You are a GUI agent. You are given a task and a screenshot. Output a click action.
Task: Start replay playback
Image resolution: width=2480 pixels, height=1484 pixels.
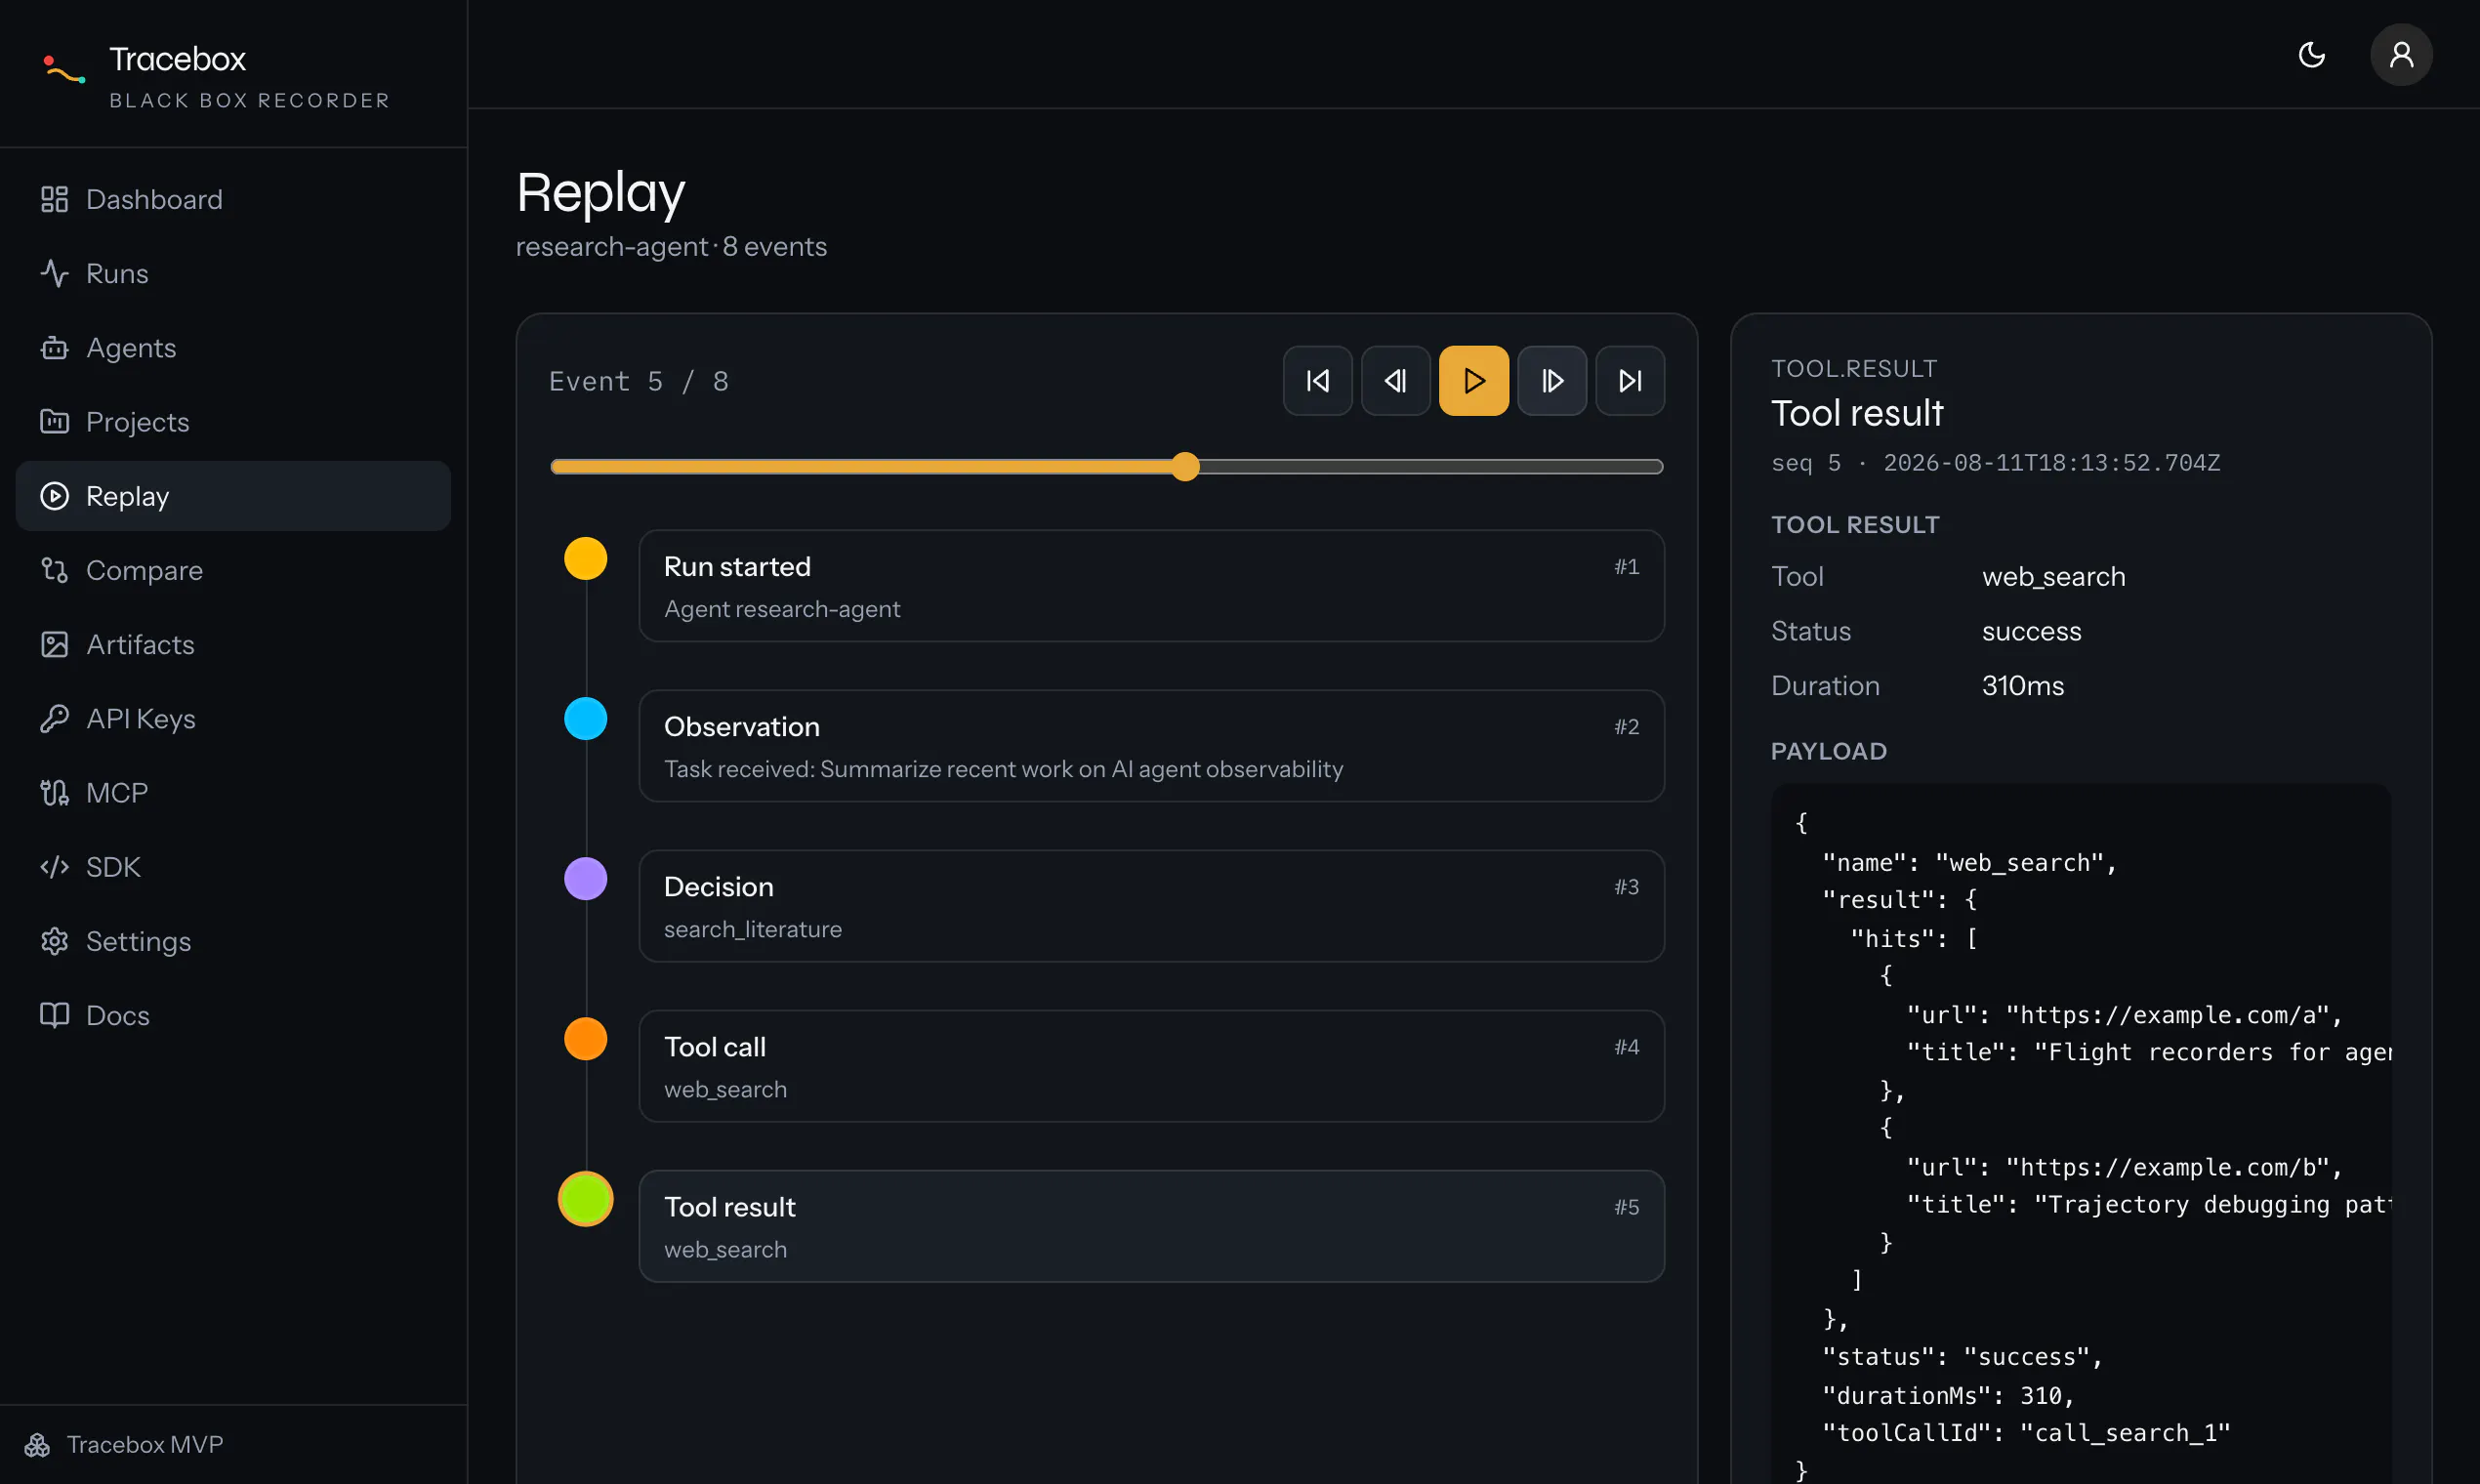1473,380
